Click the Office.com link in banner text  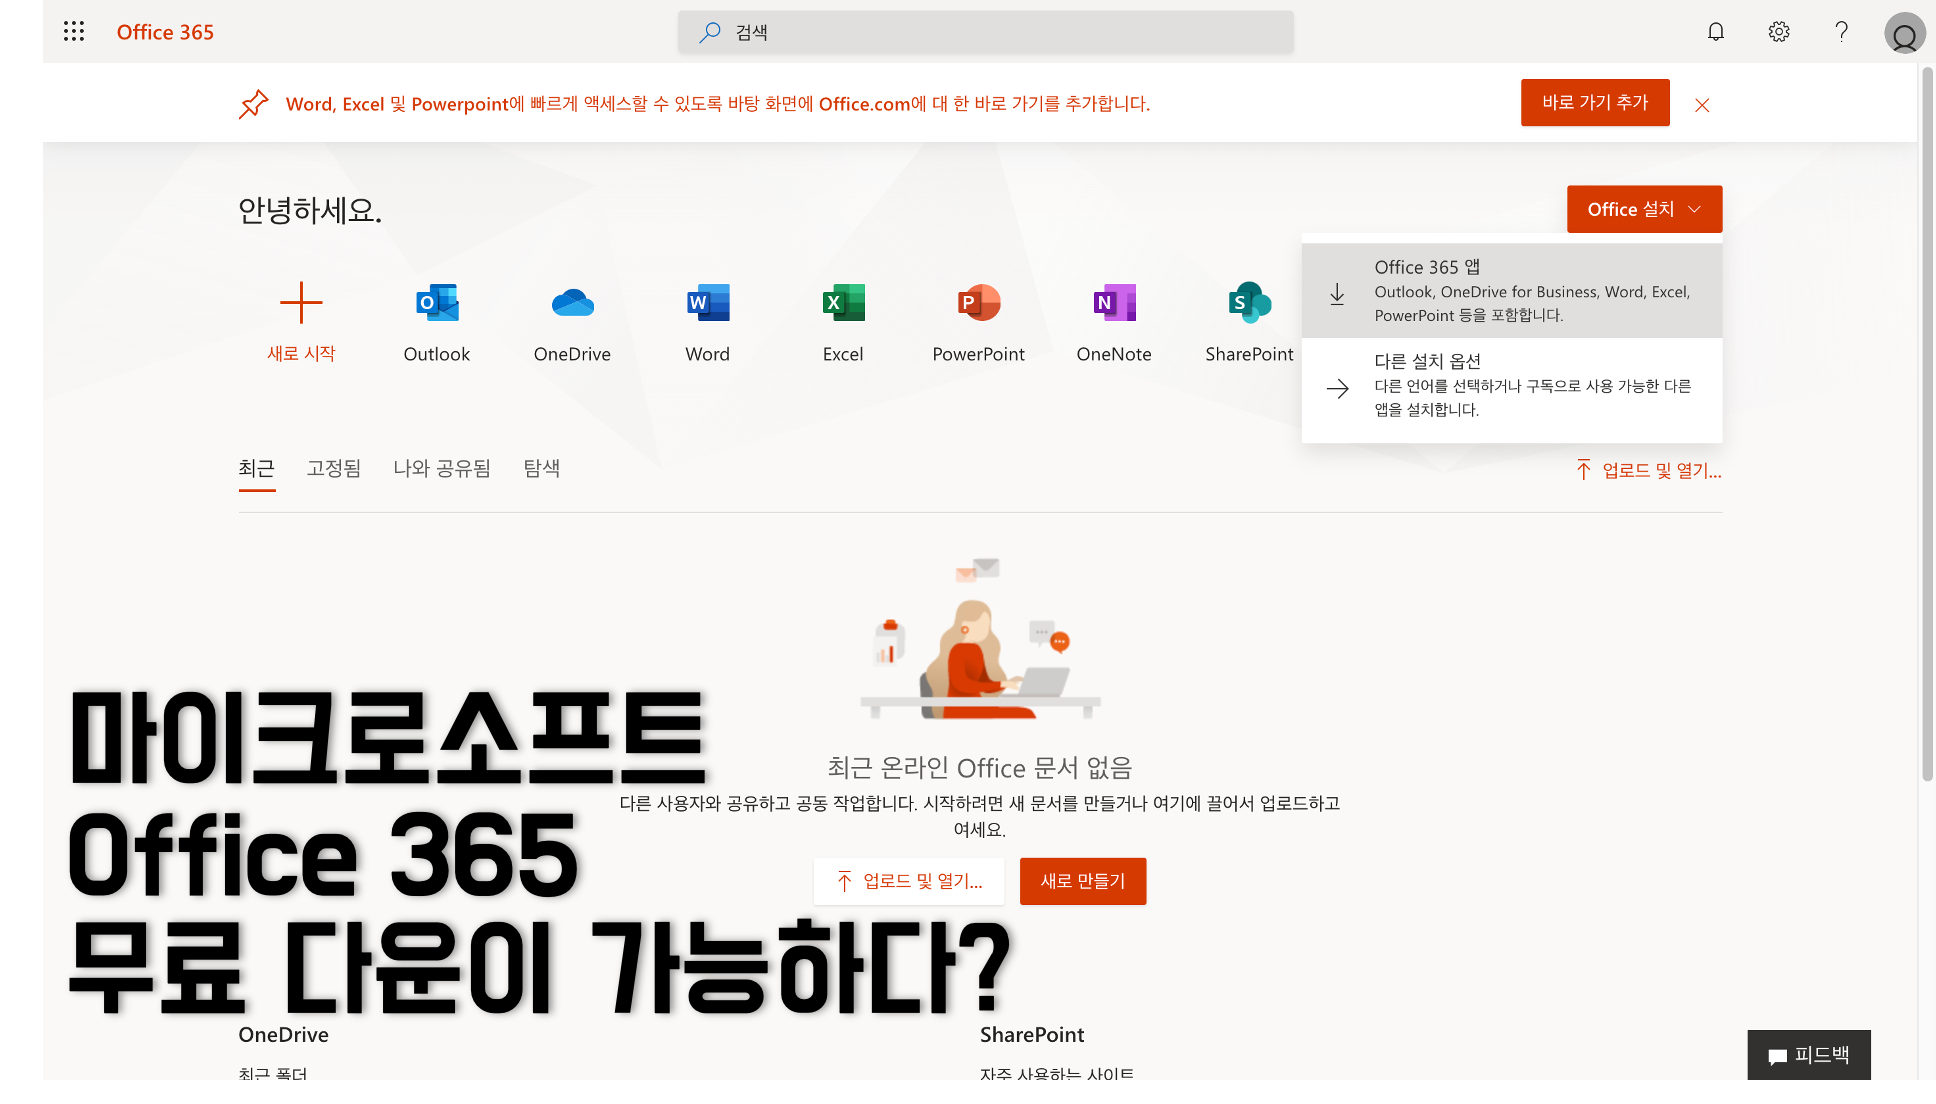click(864, 104)
